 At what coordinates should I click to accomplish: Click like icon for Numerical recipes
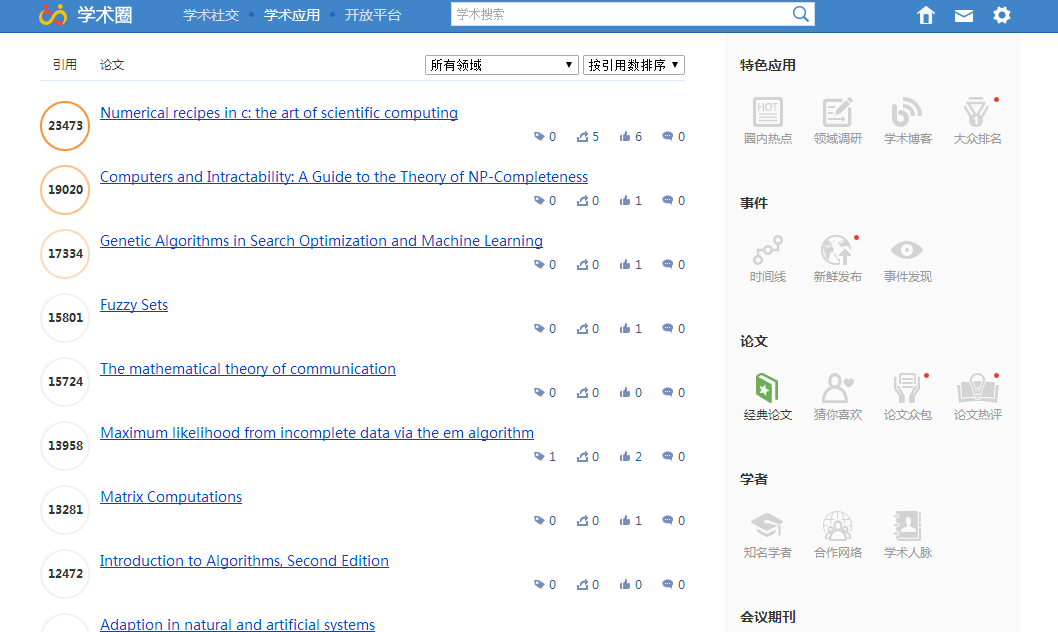(625, 136)
